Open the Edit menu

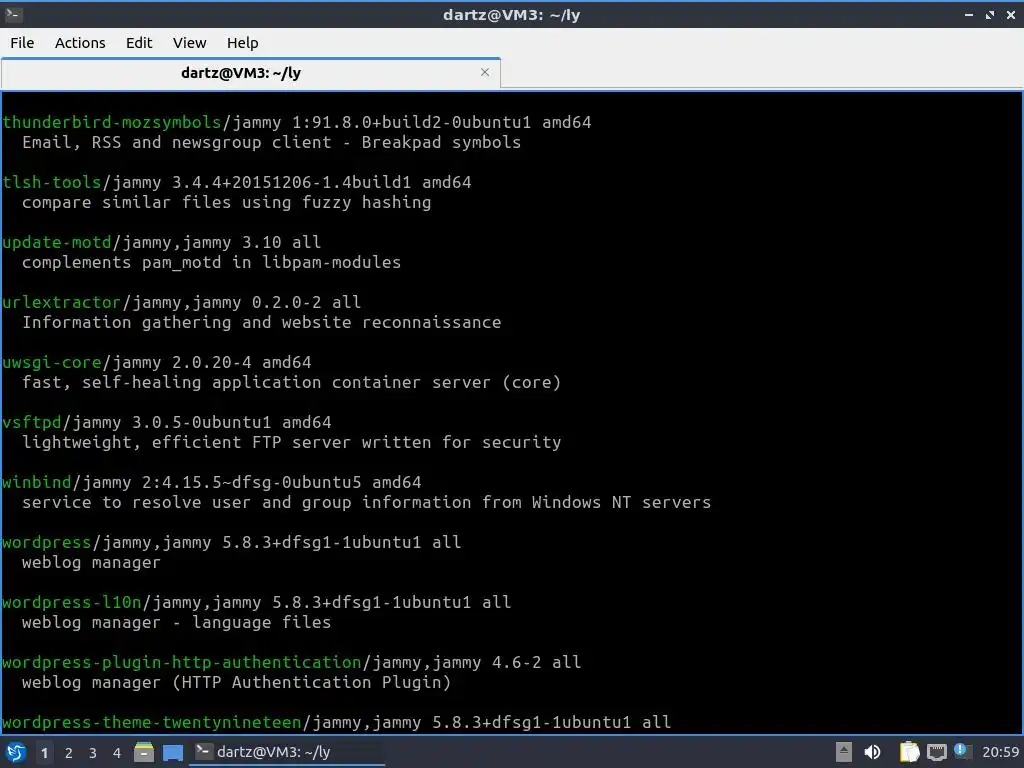tap(138, 42)
